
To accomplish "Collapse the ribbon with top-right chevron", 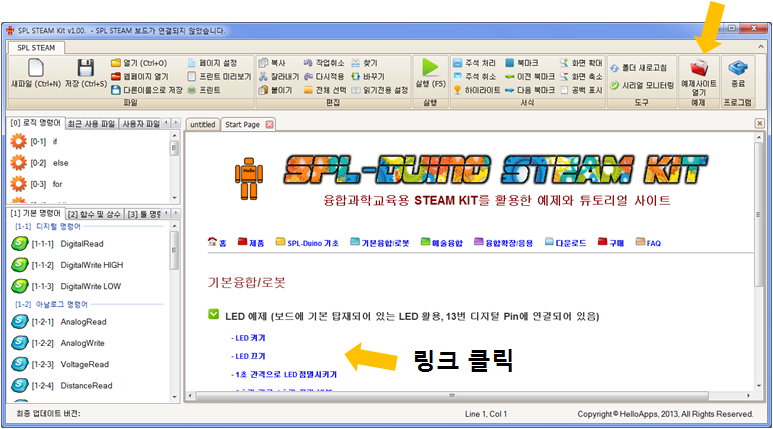I will coord(761,47).
